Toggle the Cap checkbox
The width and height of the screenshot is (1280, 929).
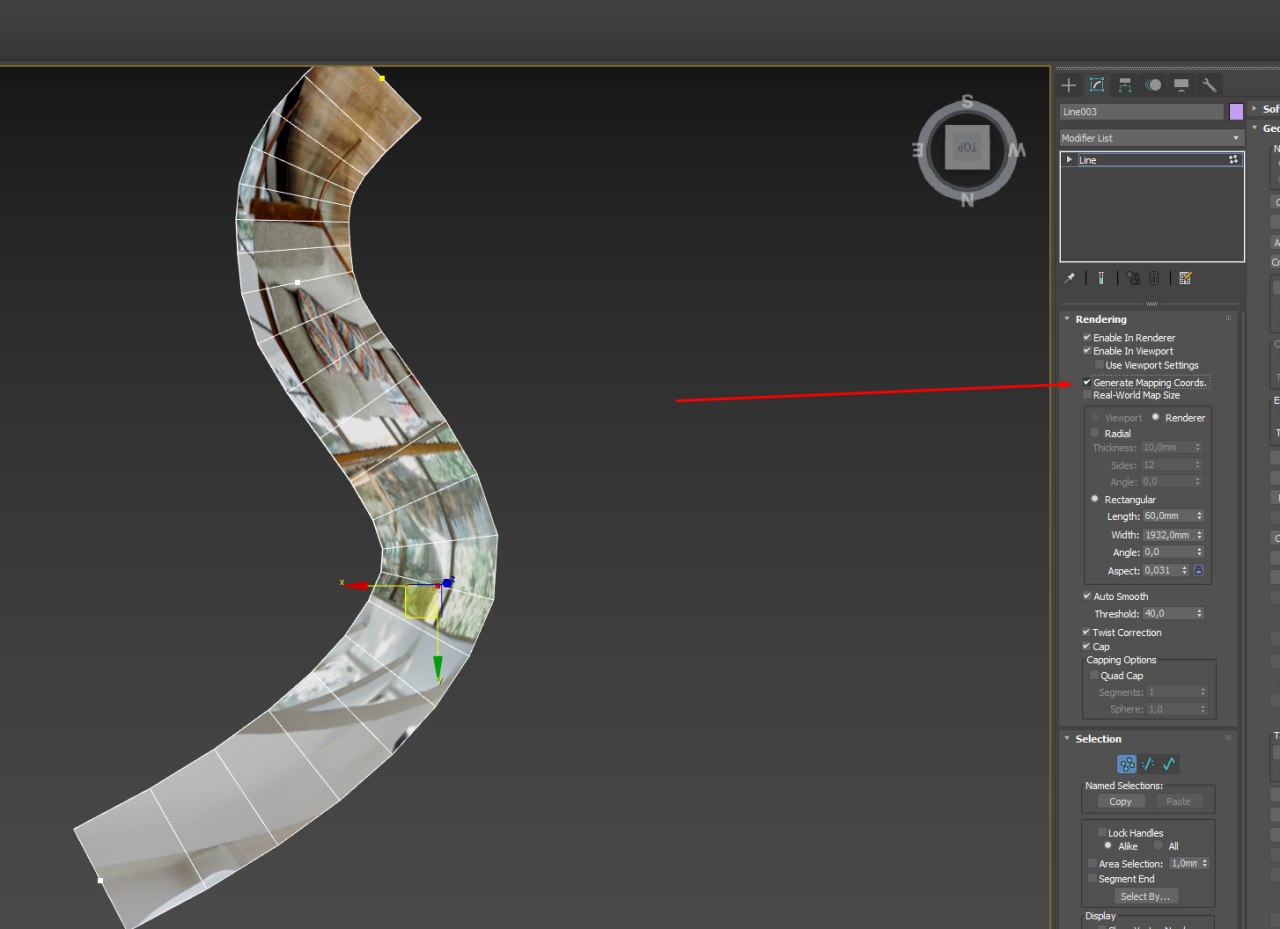coord(1087,646)
